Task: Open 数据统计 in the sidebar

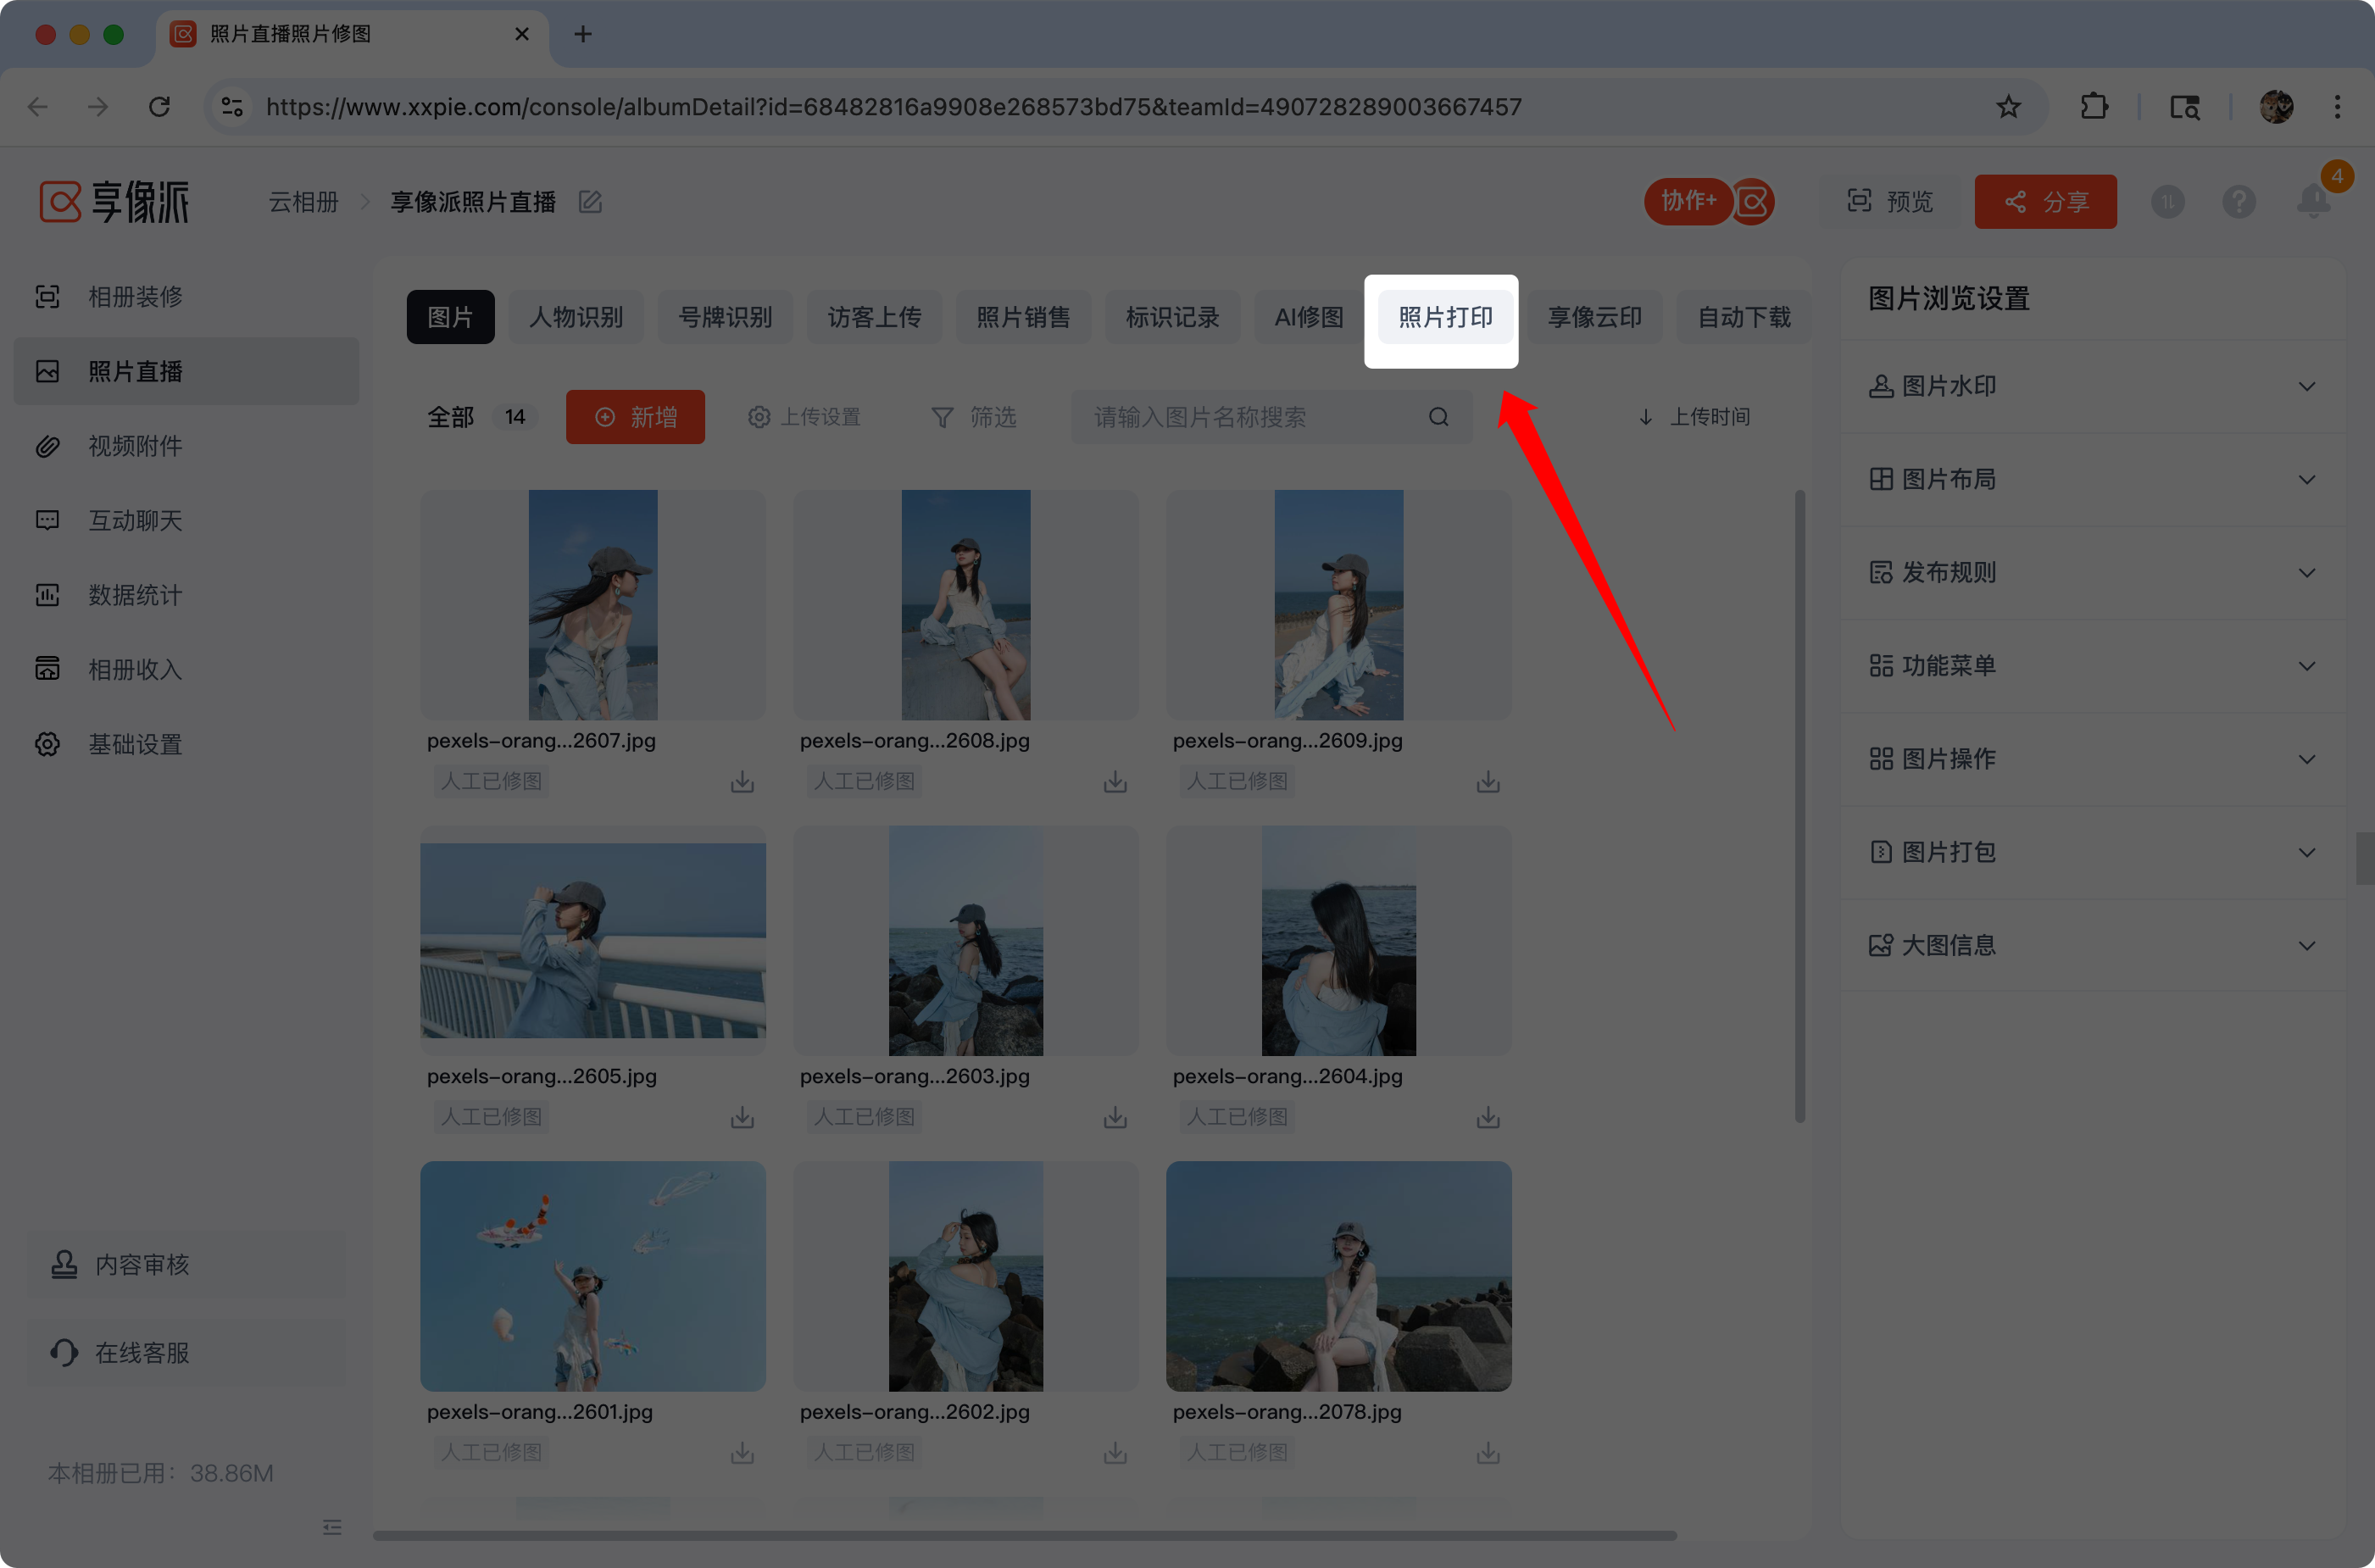Action: tap(186, 595)
